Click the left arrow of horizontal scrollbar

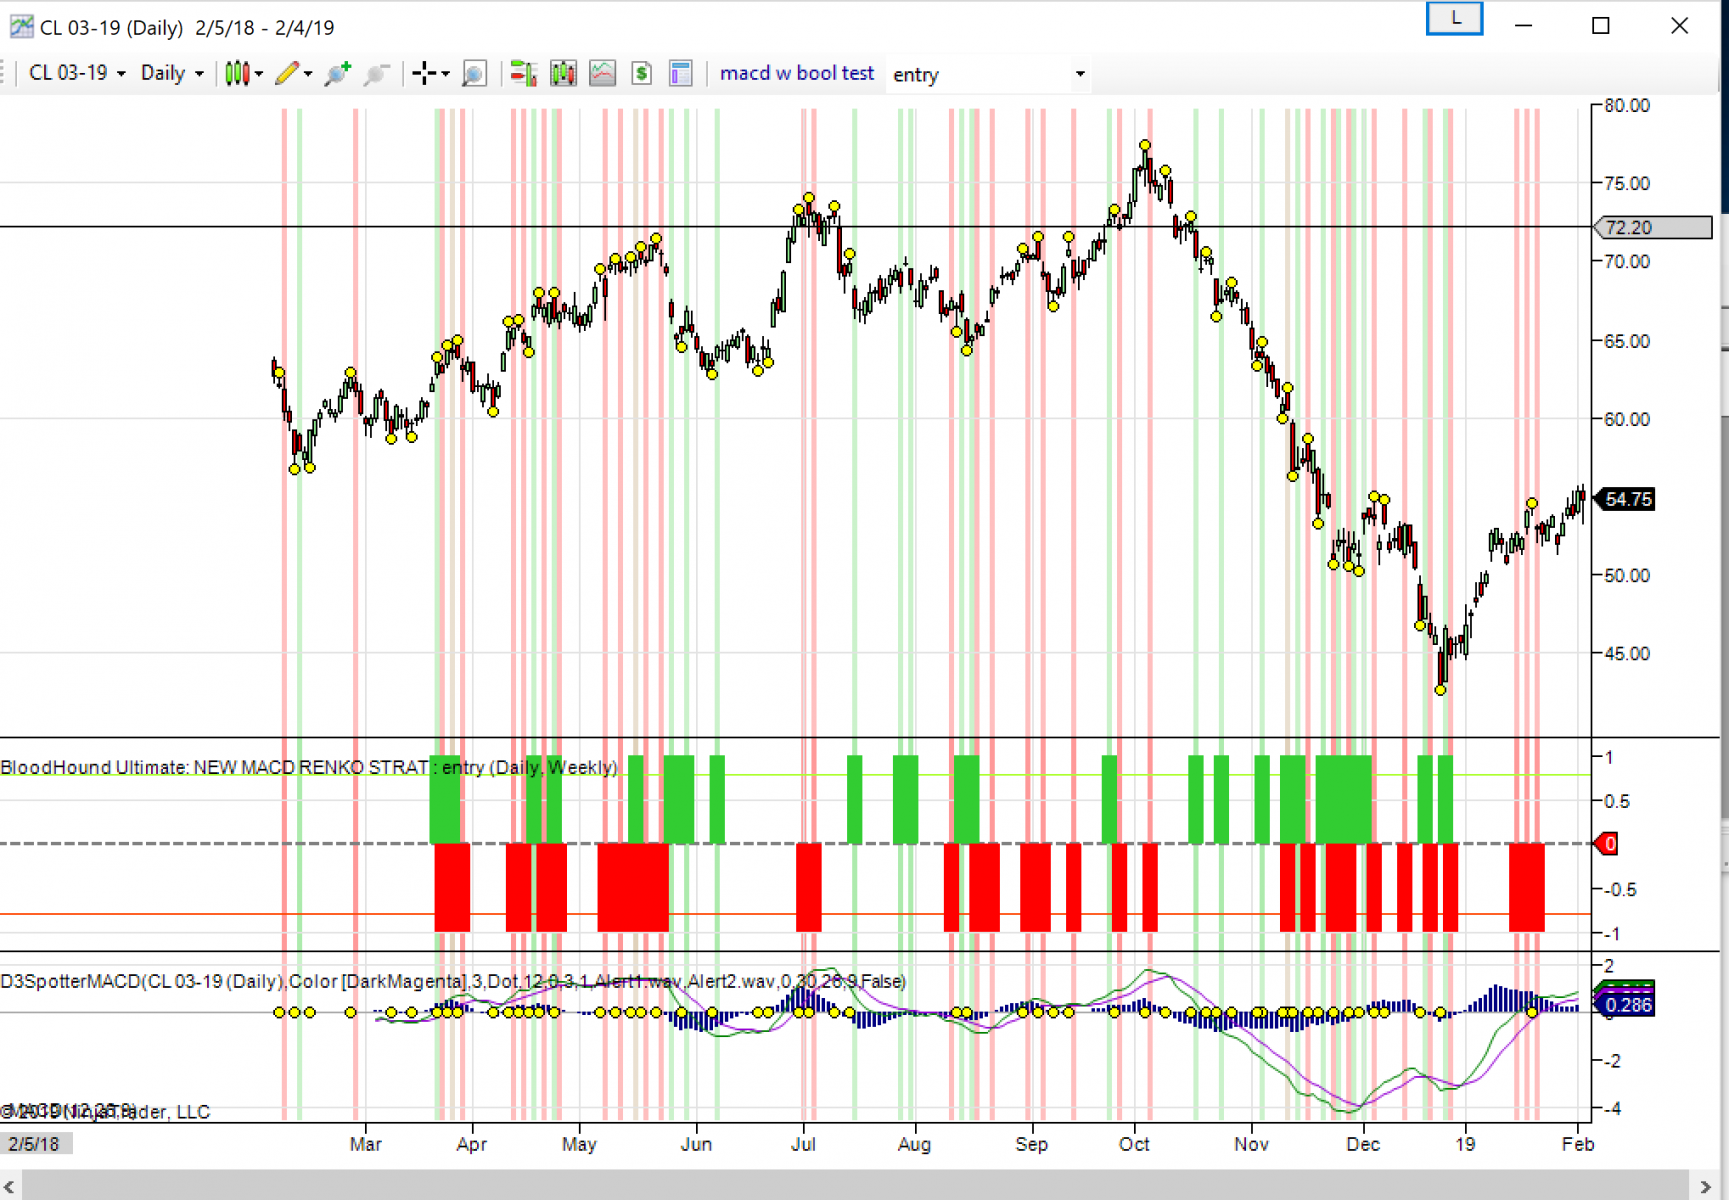pyautogui.click(x=10, y=1186)
